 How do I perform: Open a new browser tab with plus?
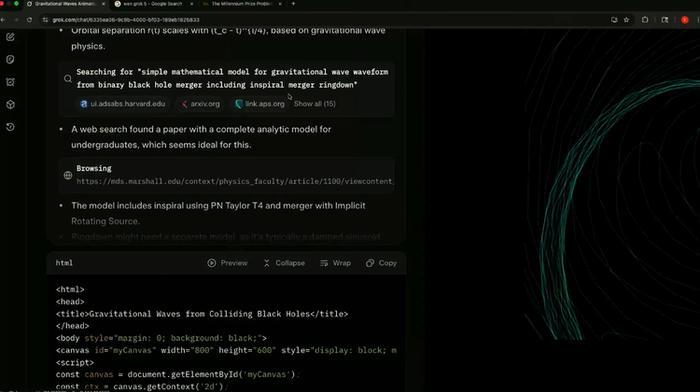[x=293, y=4]
